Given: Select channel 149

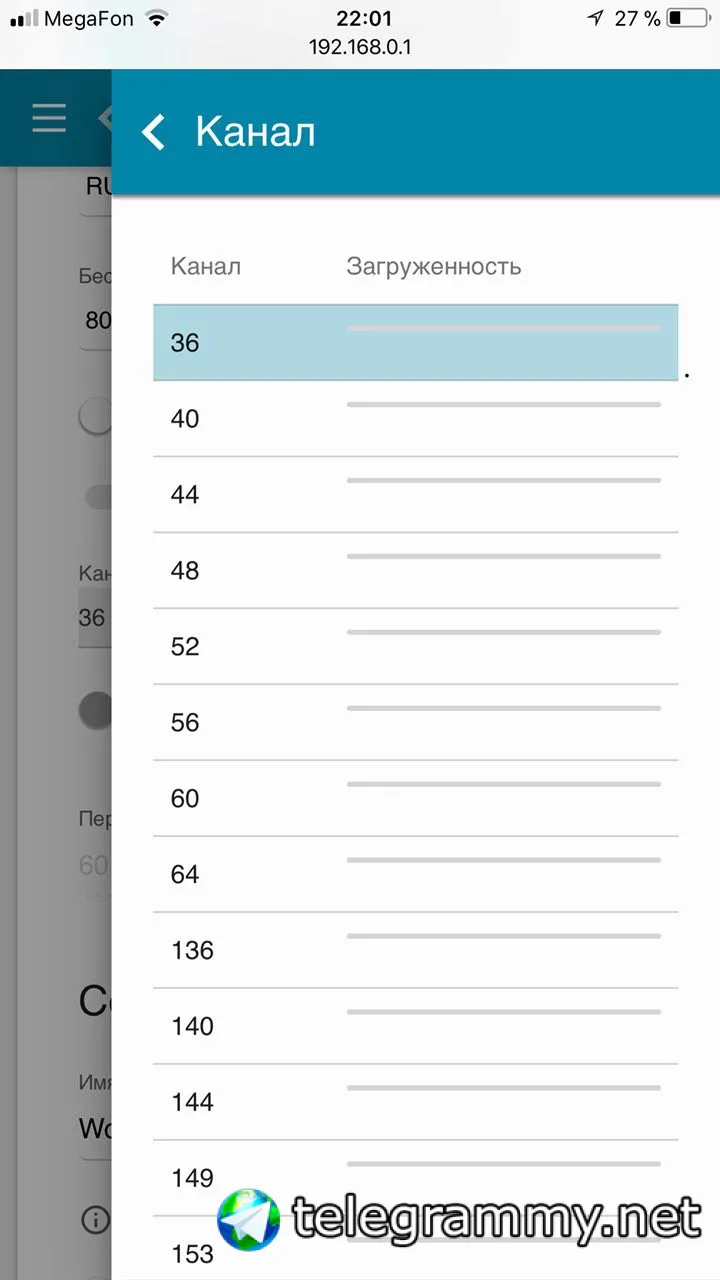Looking at the screenshot, I should click(x=415, y=1178).
